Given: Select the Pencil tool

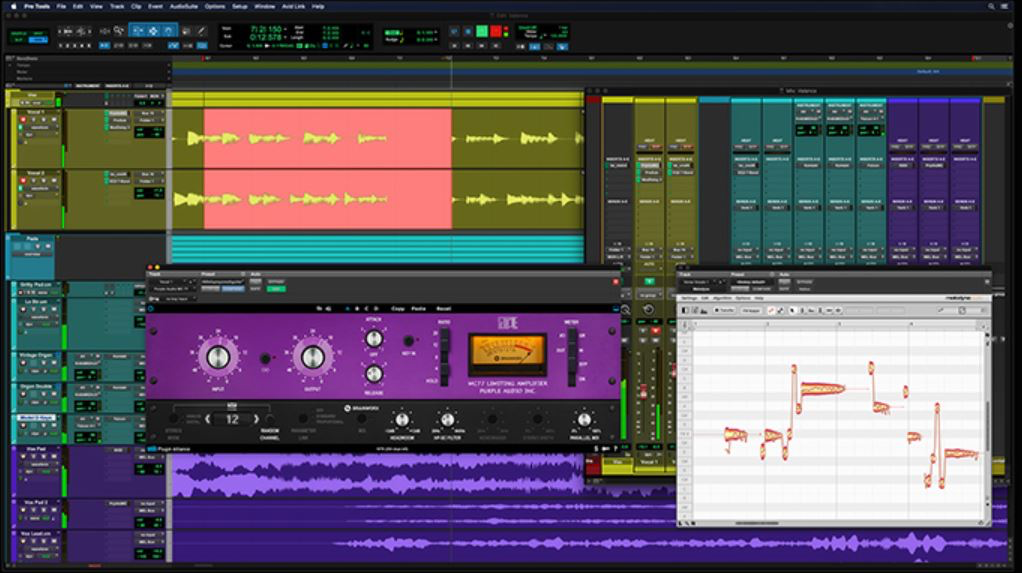Looking at the screenshot, I should [x=201, y=31].
